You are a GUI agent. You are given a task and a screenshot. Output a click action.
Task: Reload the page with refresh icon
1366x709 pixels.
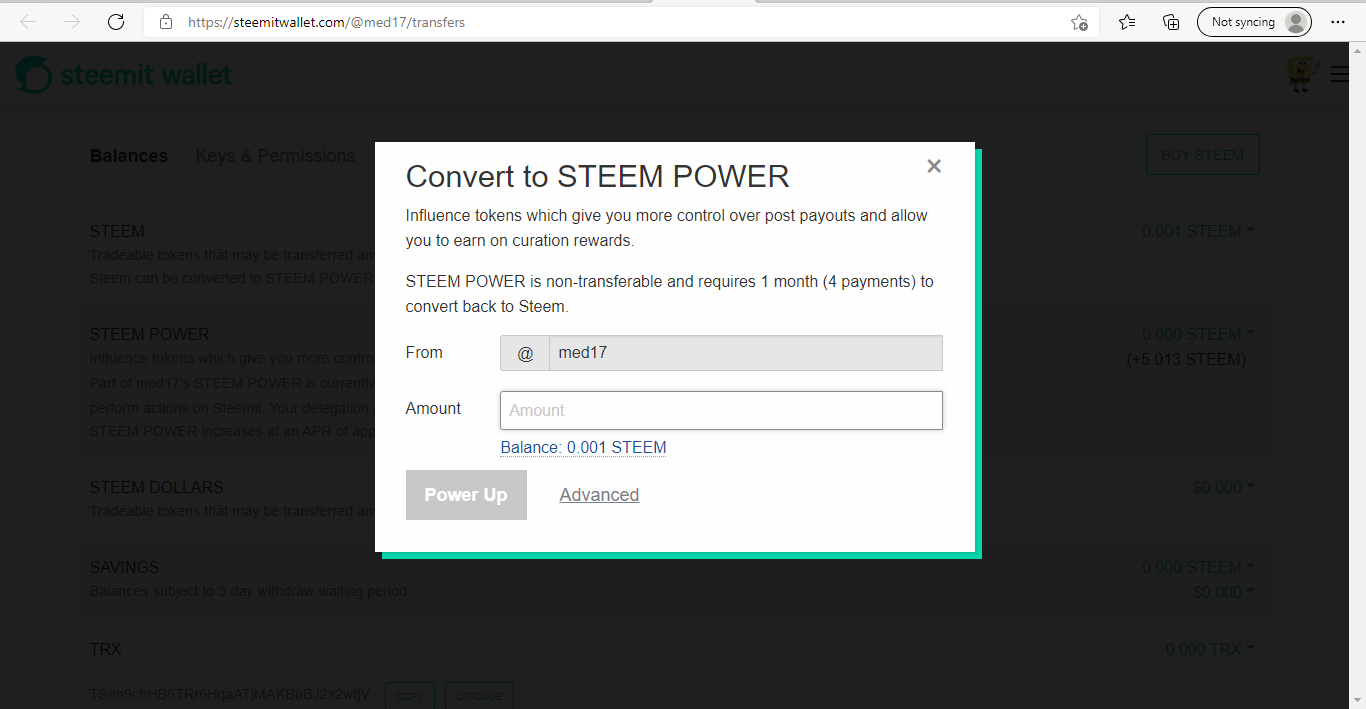coord(116,21)
